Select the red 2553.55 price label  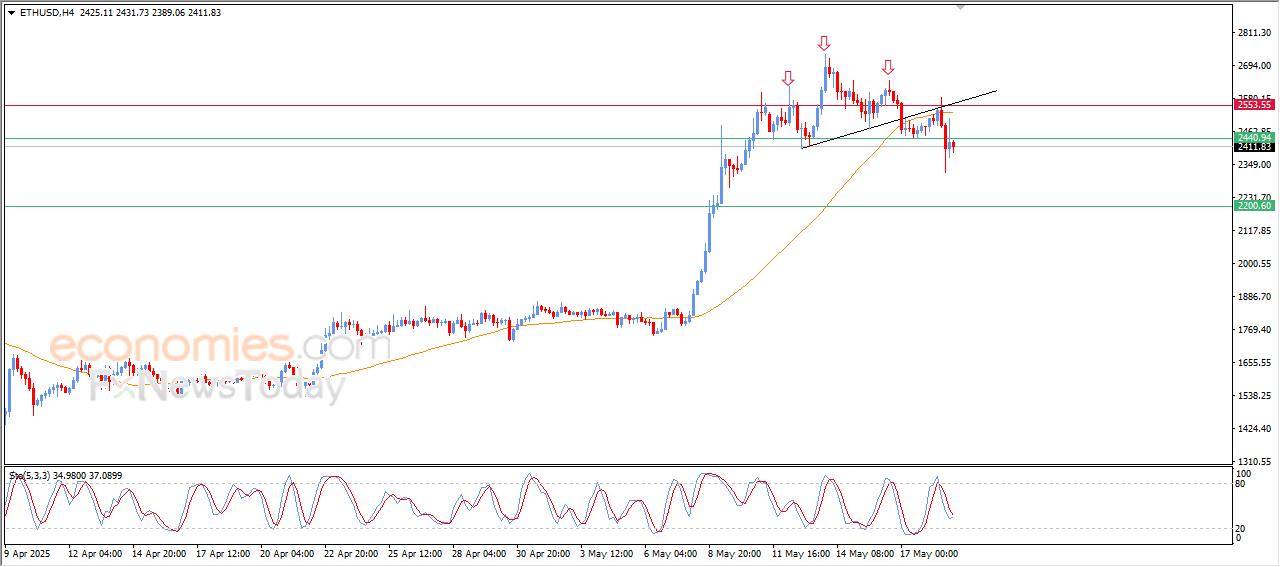(x=1253, y=105)
